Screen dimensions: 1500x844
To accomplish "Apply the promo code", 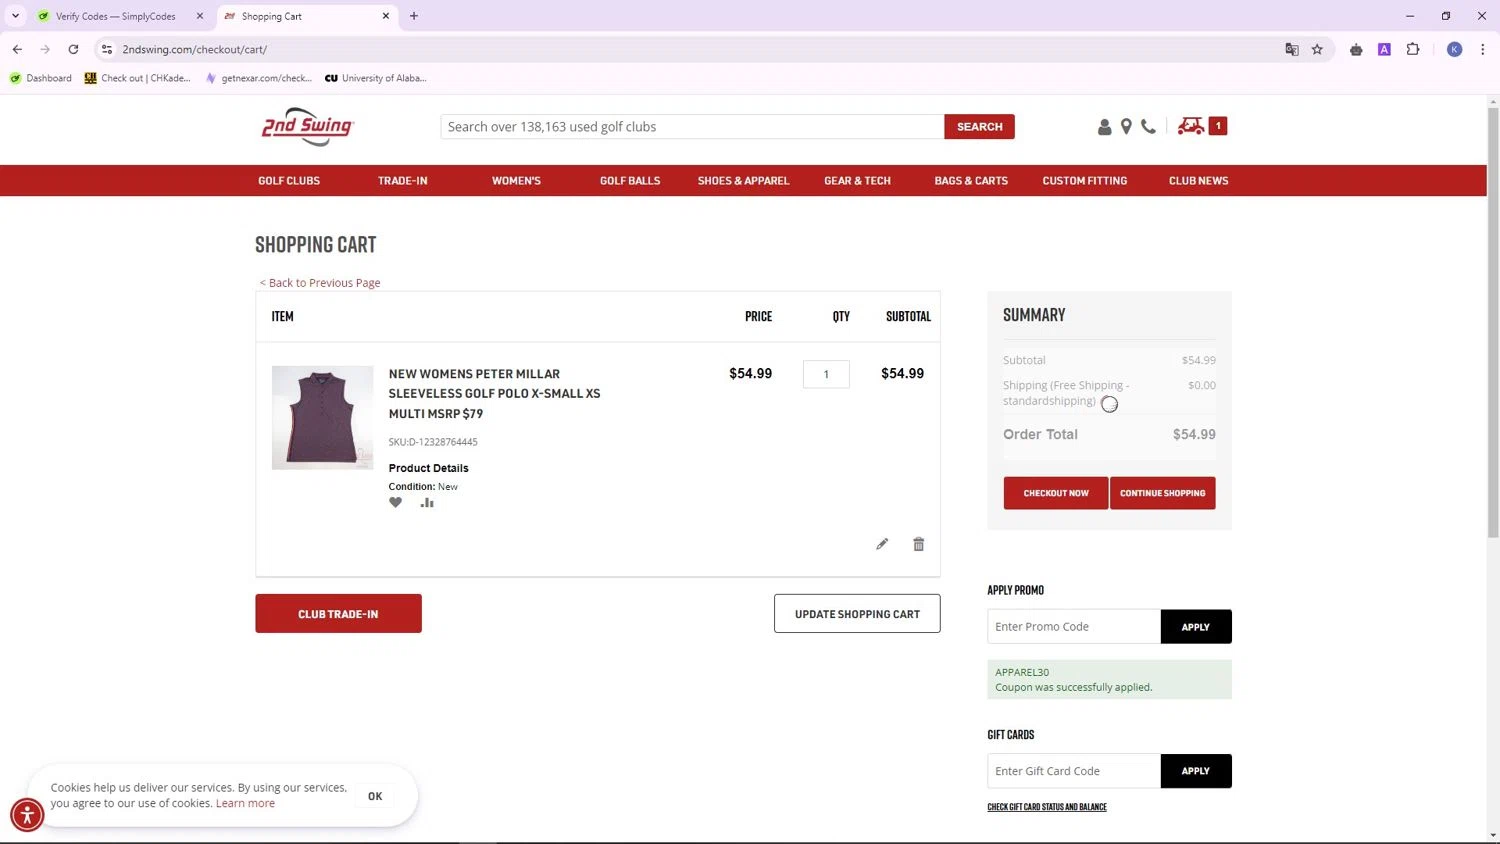I will point(1196,627).
